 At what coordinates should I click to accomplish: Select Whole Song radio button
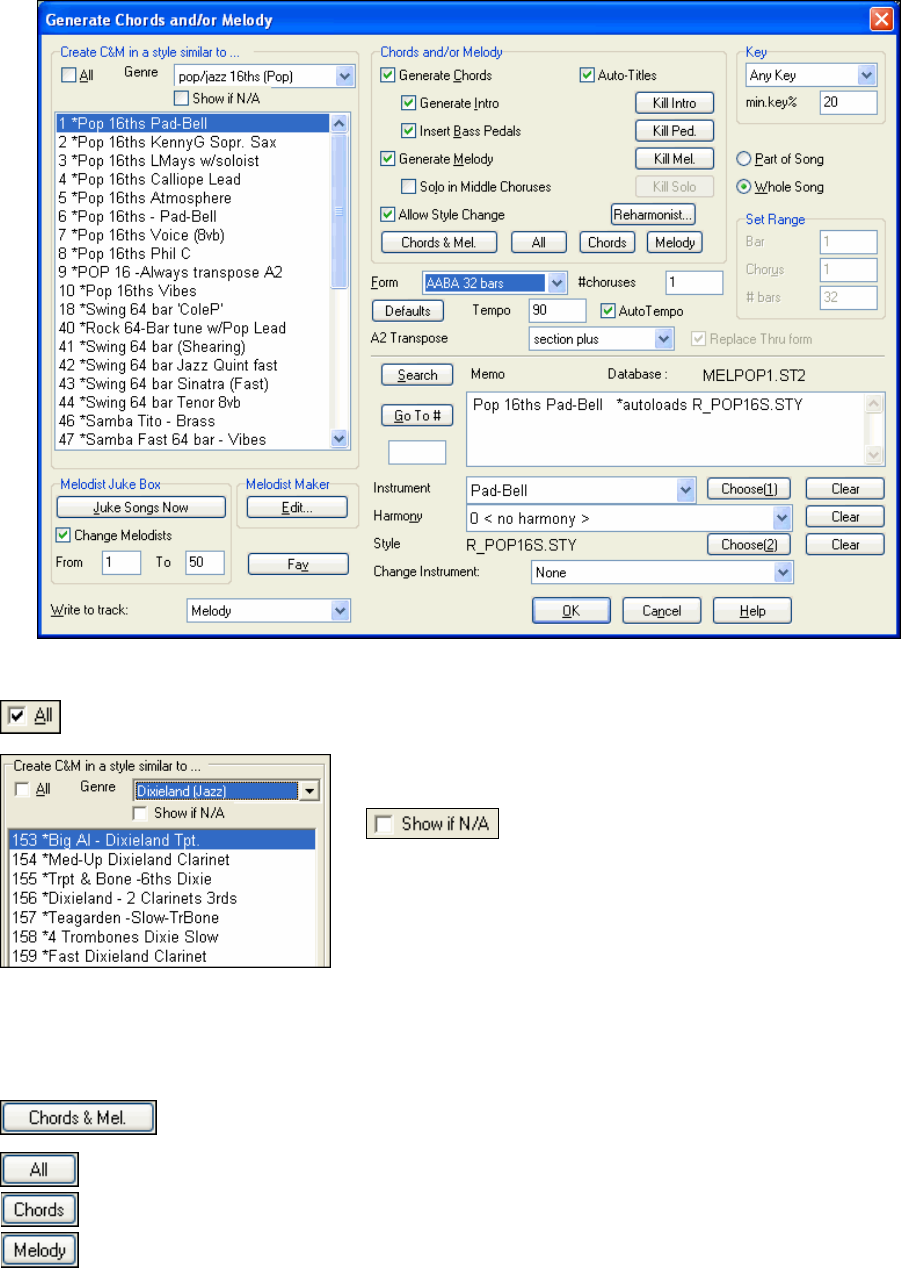click(743, 187)
